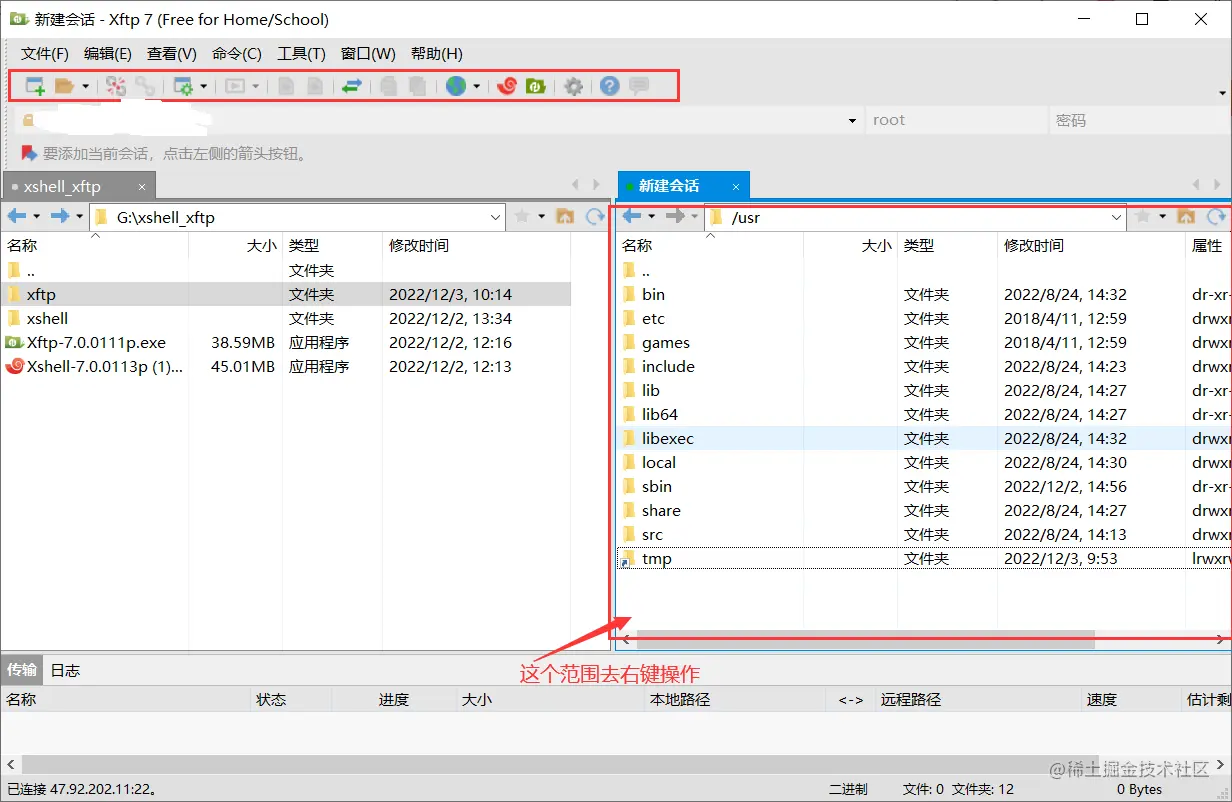Close the 新建会话 tab
This screenshot has width=1232, height=802.
tap(736, 186)
